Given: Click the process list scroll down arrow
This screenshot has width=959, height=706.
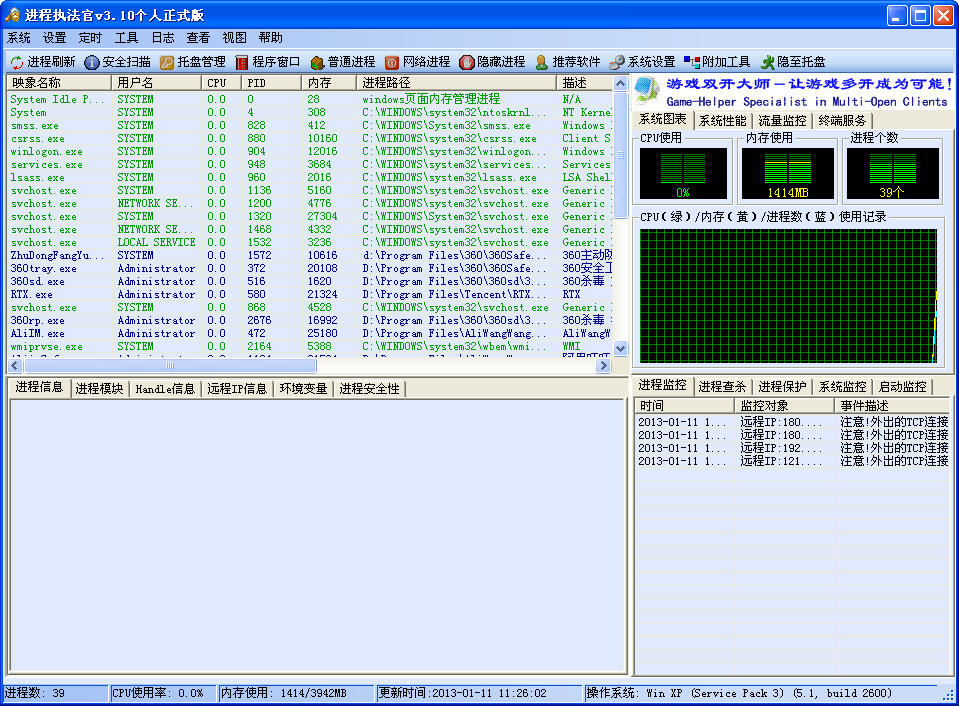Looking at the screenshot, I should [620, 349].
